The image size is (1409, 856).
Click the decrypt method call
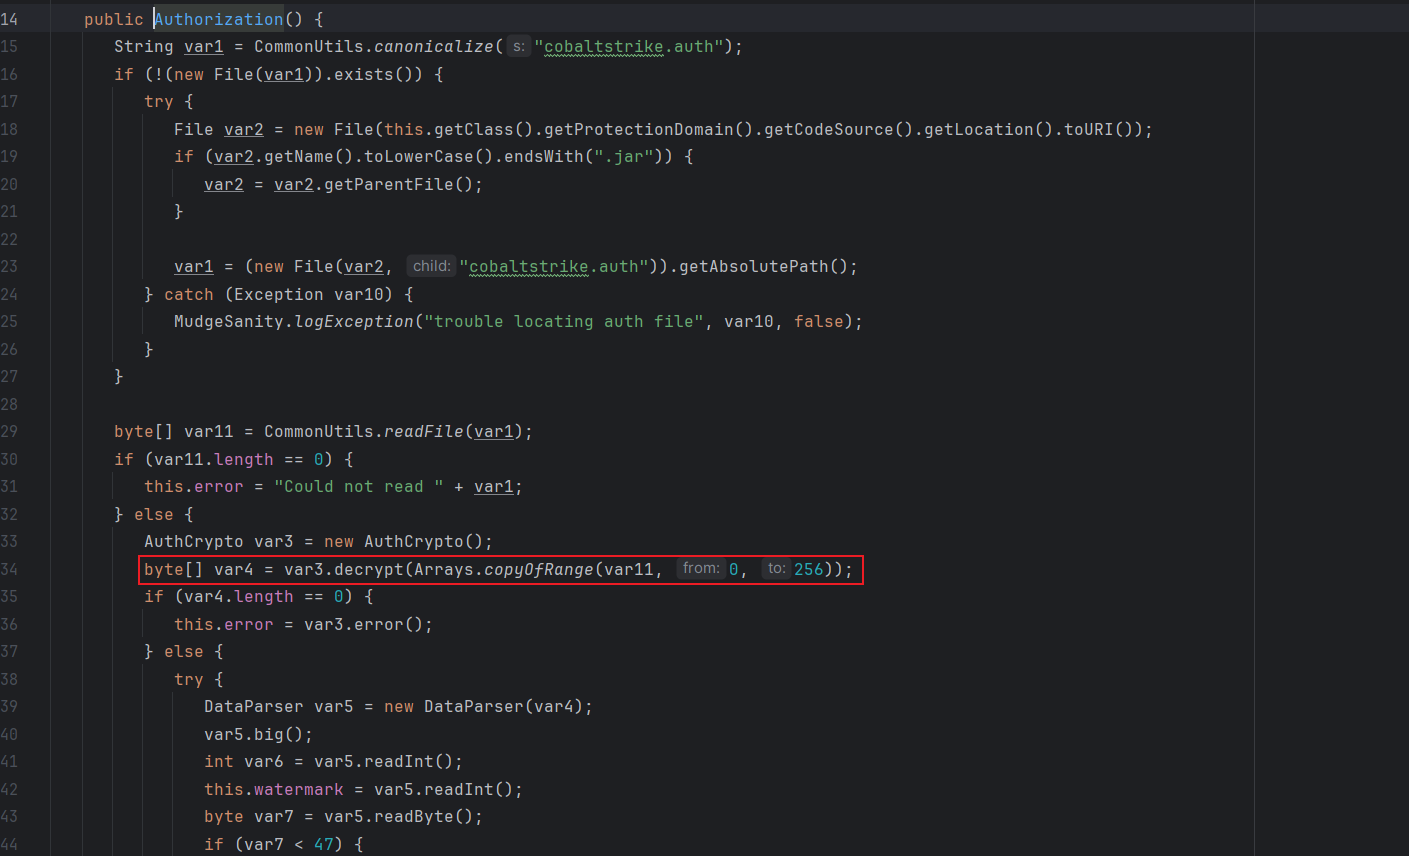pyautogui.click(x=369, y=570)
